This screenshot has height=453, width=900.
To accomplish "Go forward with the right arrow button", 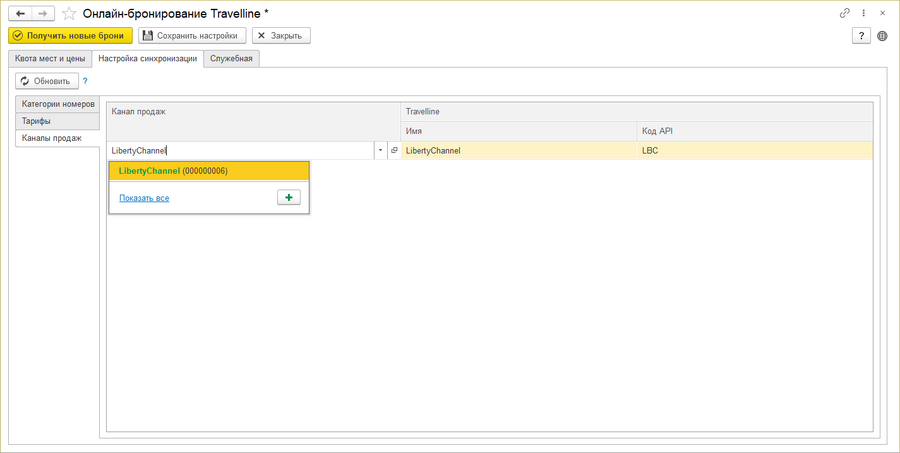I will coord(43,13).
